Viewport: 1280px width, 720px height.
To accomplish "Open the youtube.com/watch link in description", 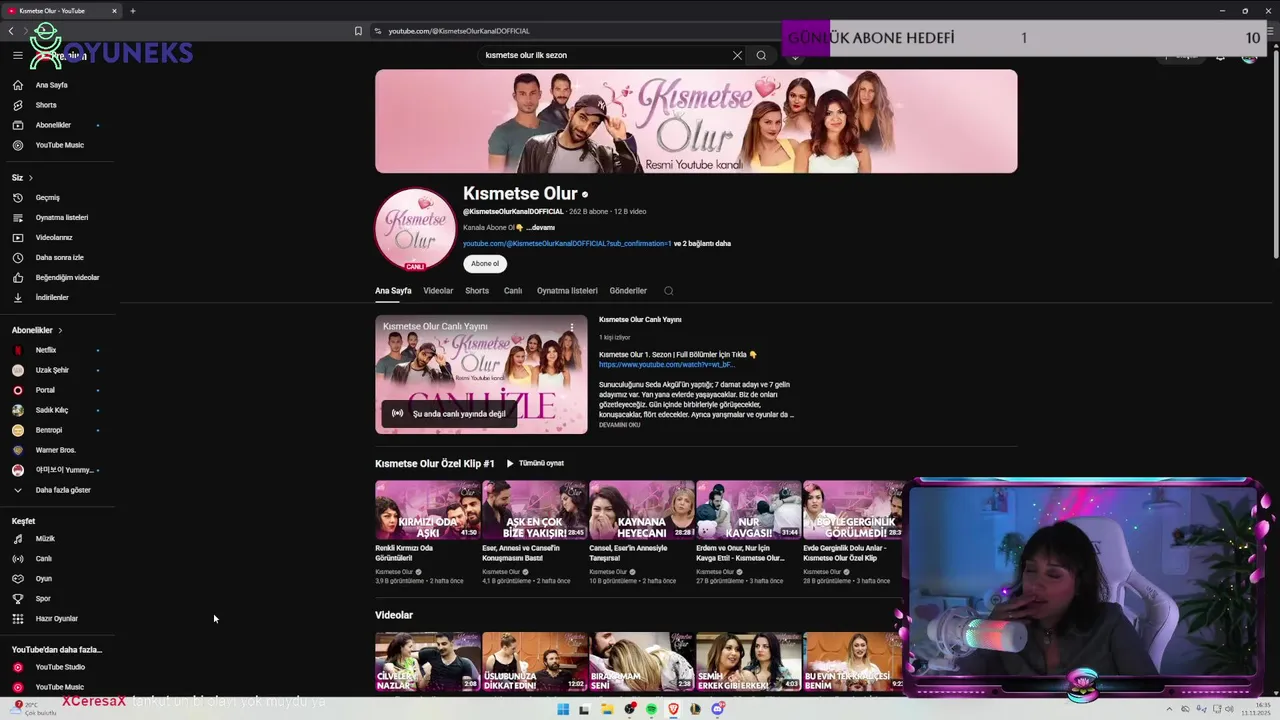I will point(666,365).
